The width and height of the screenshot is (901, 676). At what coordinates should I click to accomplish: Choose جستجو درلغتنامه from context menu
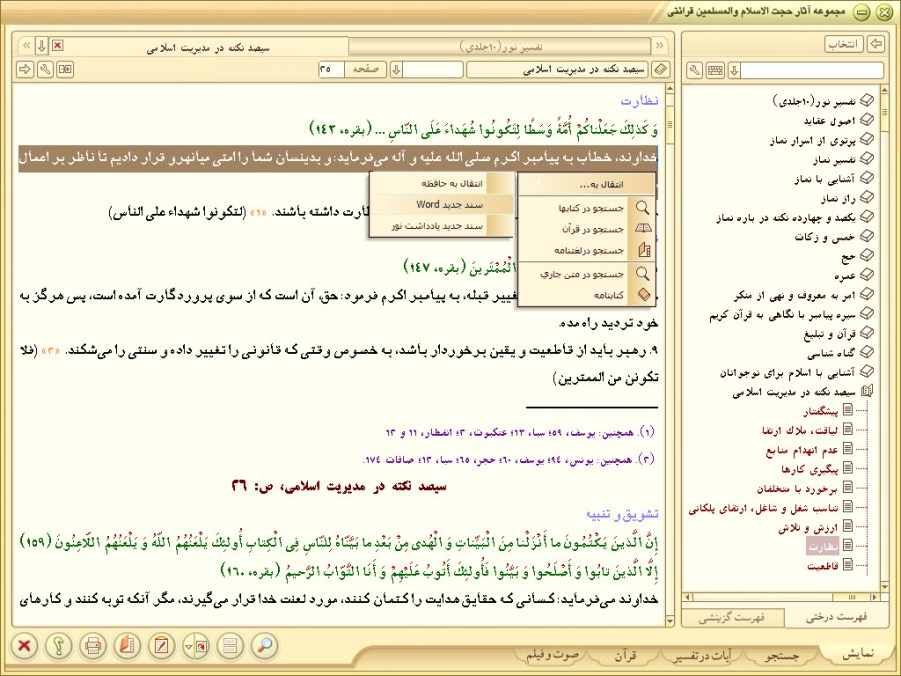coord(587,250)
